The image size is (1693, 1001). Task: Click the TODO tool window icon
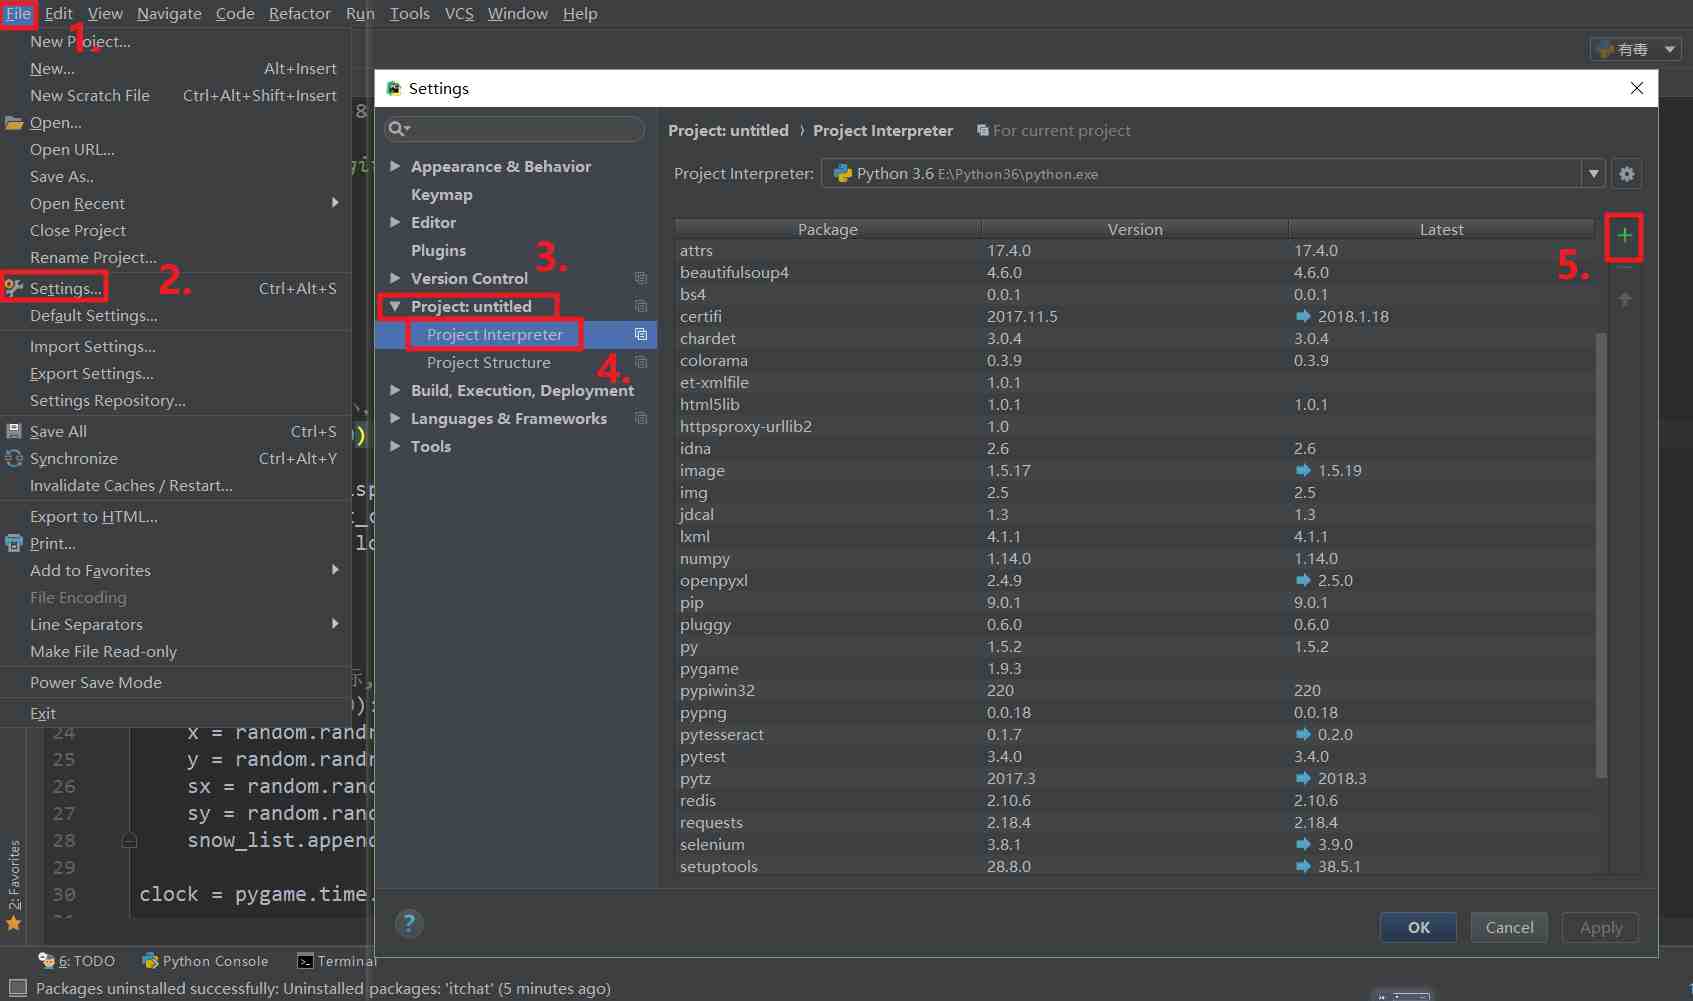pyautogui.click(x=46, y=960)
